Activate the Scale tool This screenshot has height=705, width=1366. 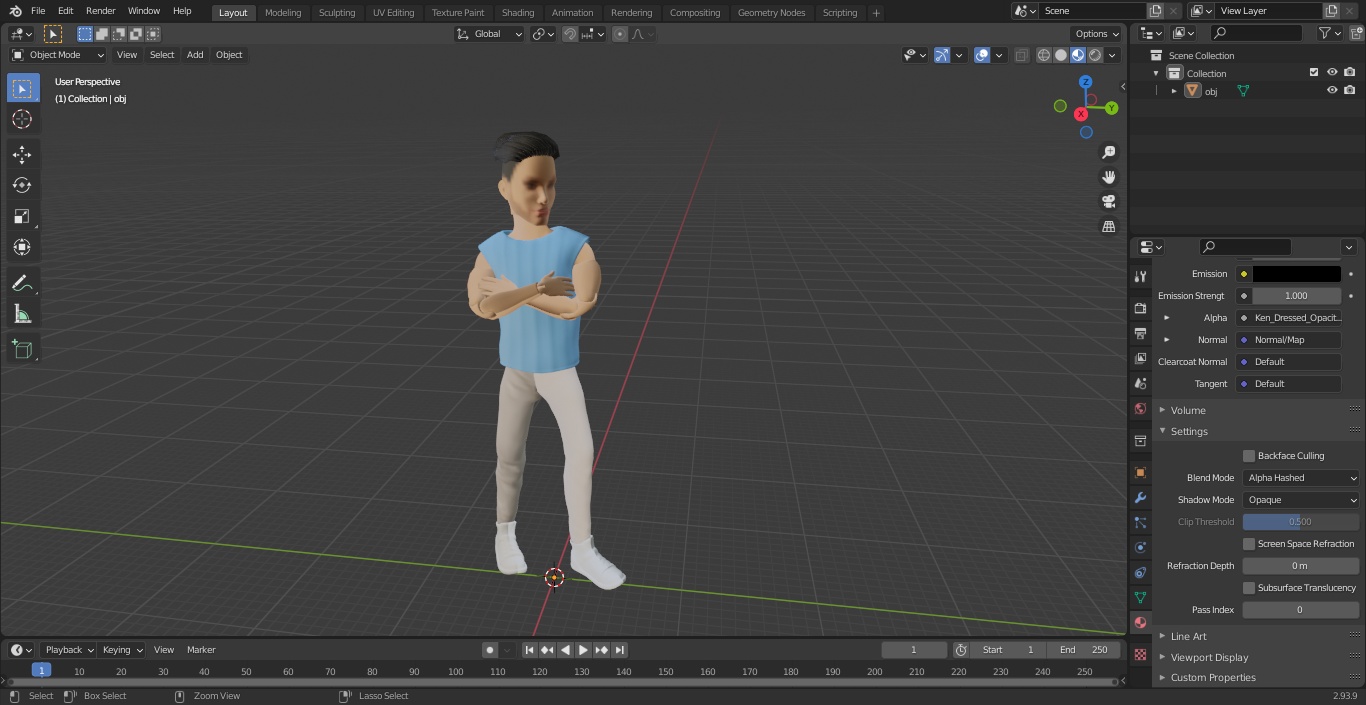coord(22,216)
